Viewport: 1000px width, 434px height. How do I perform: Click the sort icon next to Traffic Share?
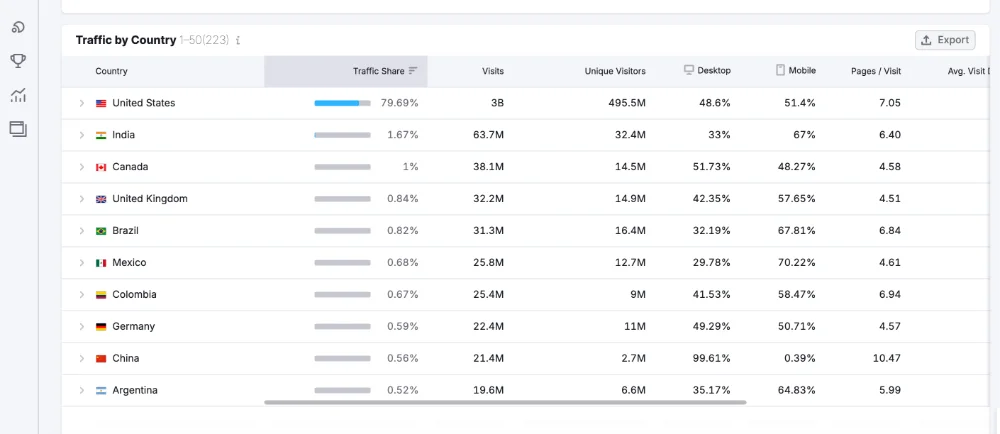point(413,71)
